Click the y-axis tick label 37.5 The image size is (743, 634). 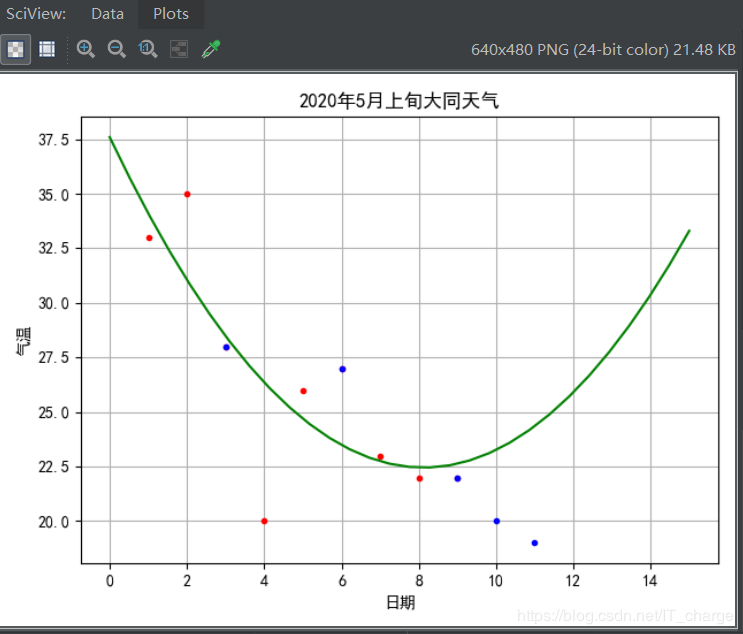pyautogui.click(x=54, y=140)
